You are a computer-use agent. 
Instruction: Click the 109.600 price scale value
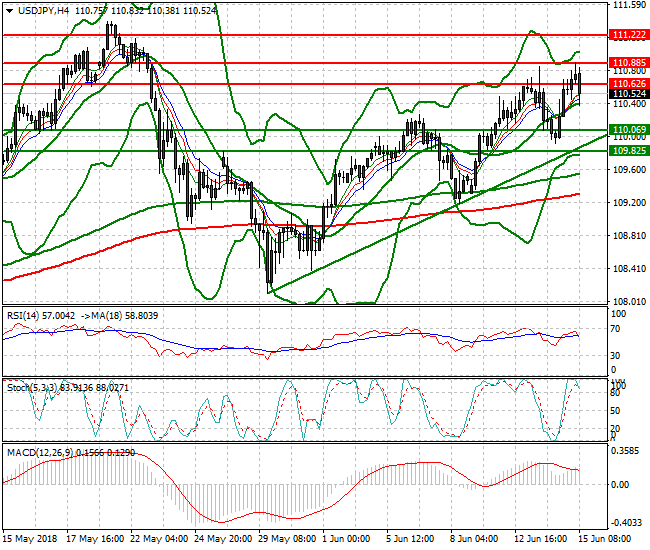point(629,170)
